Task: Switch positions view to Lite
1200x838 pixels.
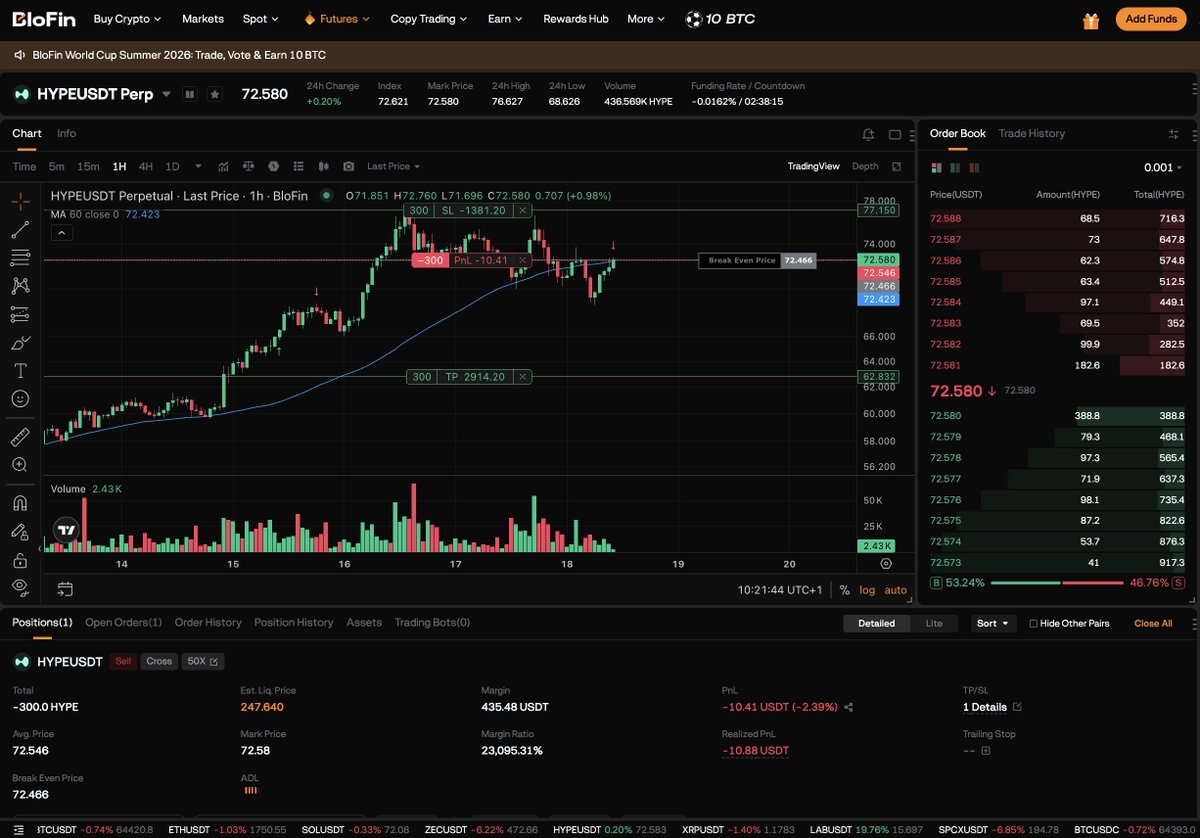Action: coord(933,623)
